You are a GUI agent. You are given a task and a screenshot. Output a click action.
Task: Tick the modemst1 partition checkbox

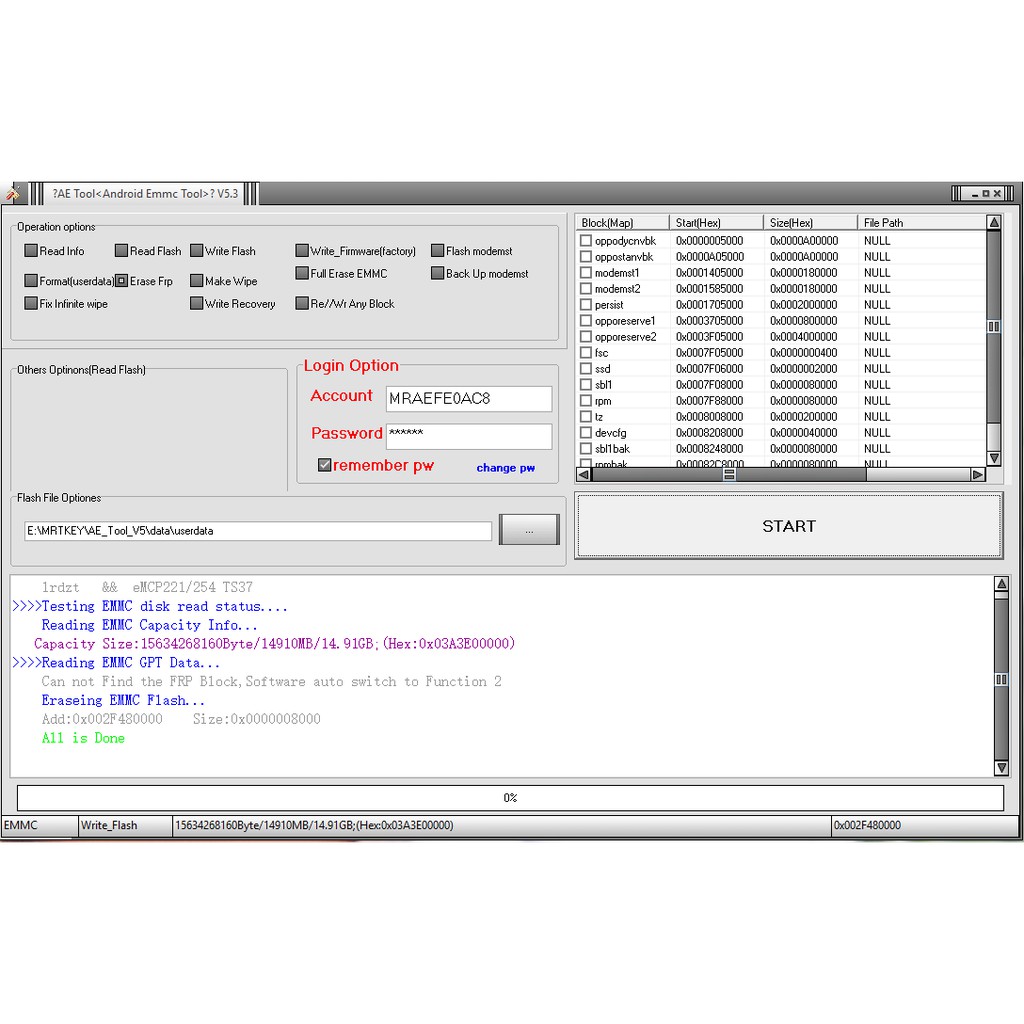pos(586,273)
